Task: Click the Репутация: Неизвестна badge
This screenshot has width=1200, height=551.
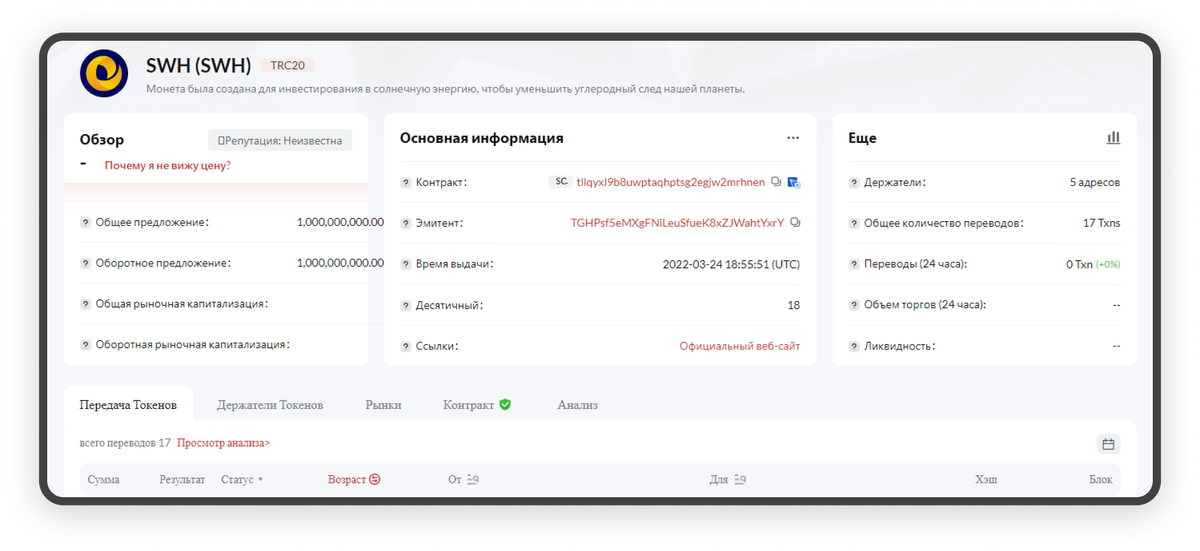Action: 280,141
